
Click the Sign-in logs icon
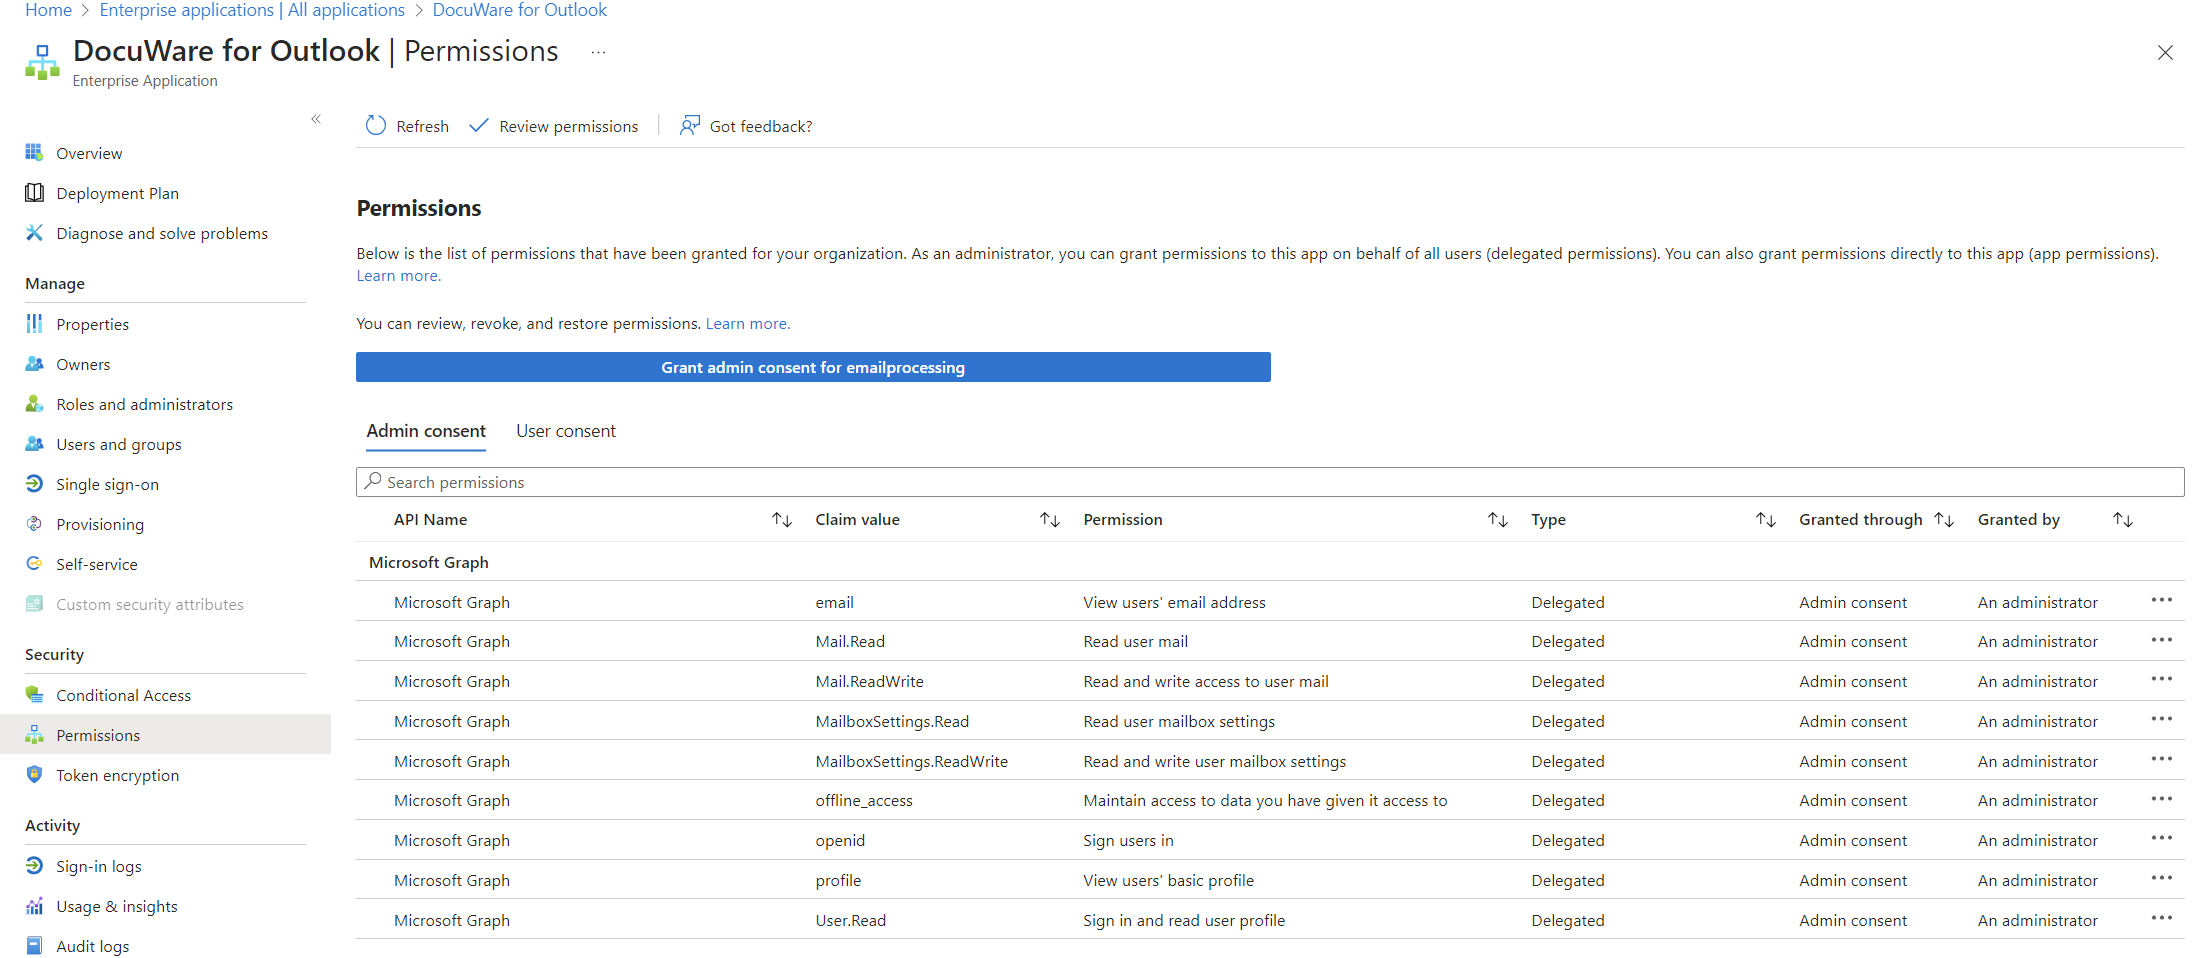pos(34,865)
